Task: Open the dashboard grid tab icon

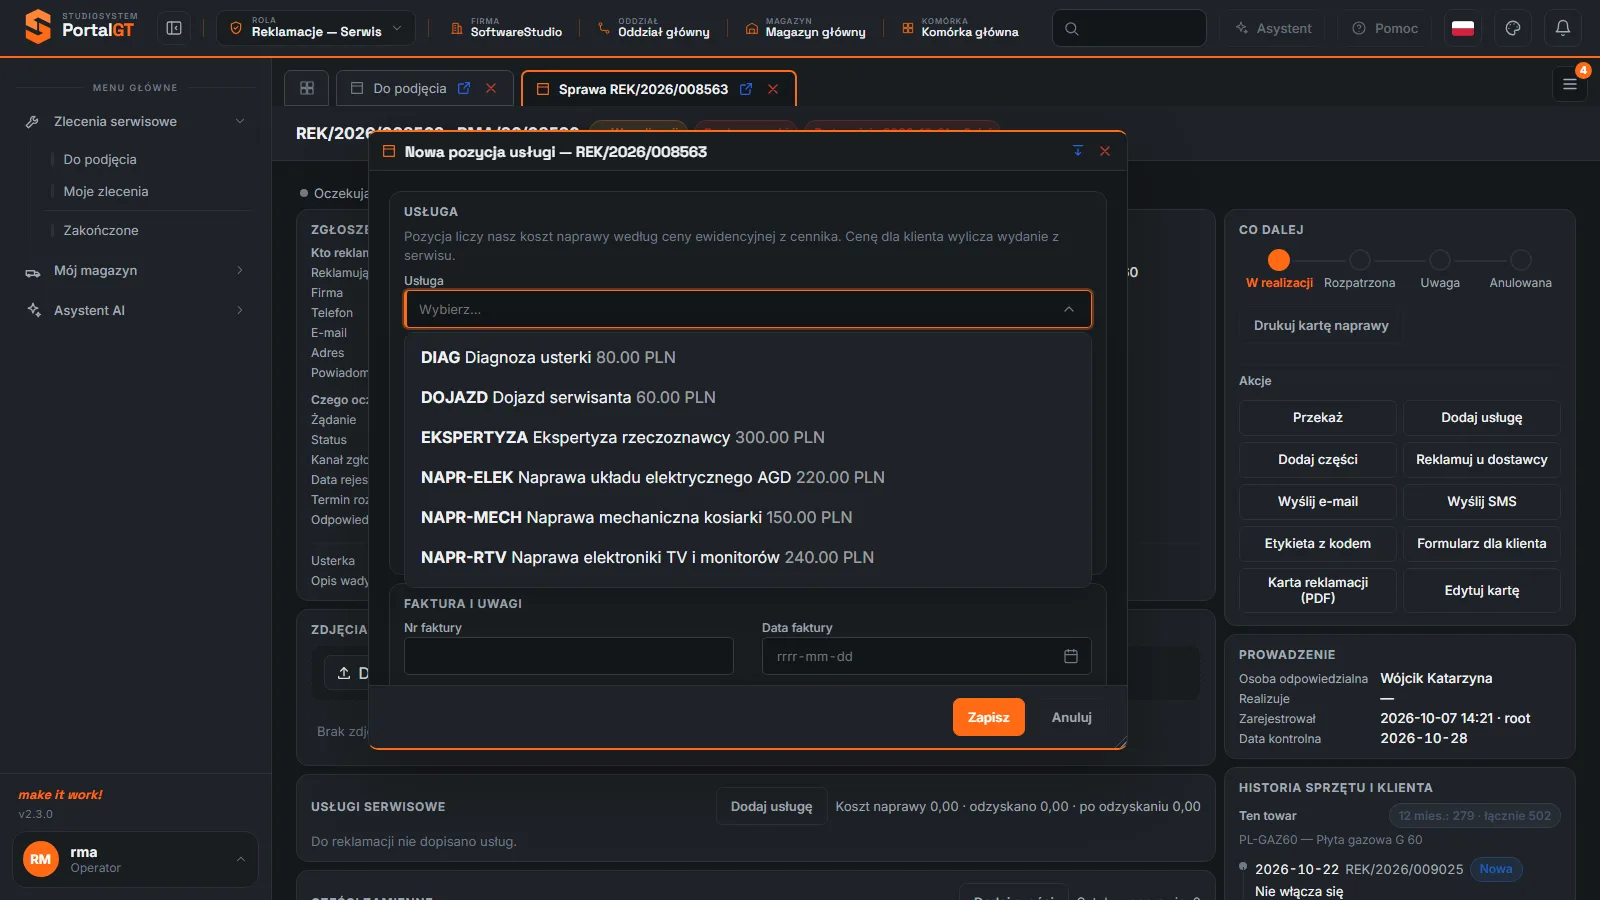Action: [307, 88]
